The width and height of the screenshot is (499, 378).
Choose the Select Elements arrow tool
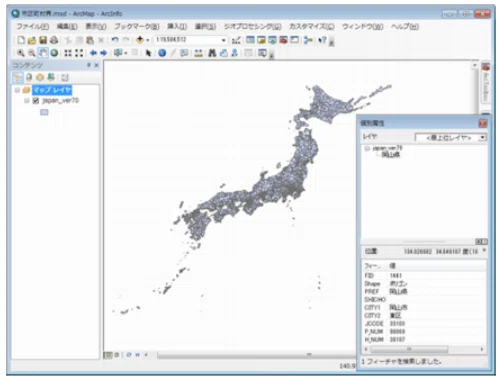[x=148, y=53]
